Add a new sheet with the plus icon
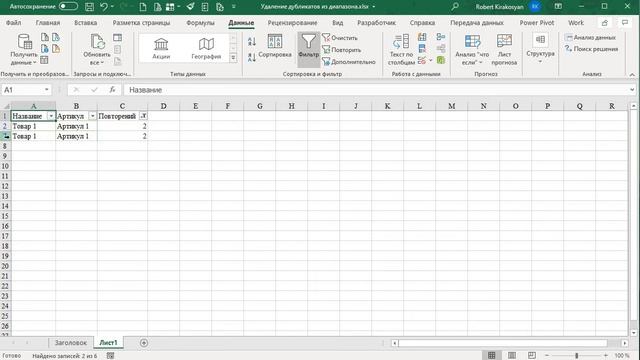This screenshot has height=360, width=640. tap(144, 343)
